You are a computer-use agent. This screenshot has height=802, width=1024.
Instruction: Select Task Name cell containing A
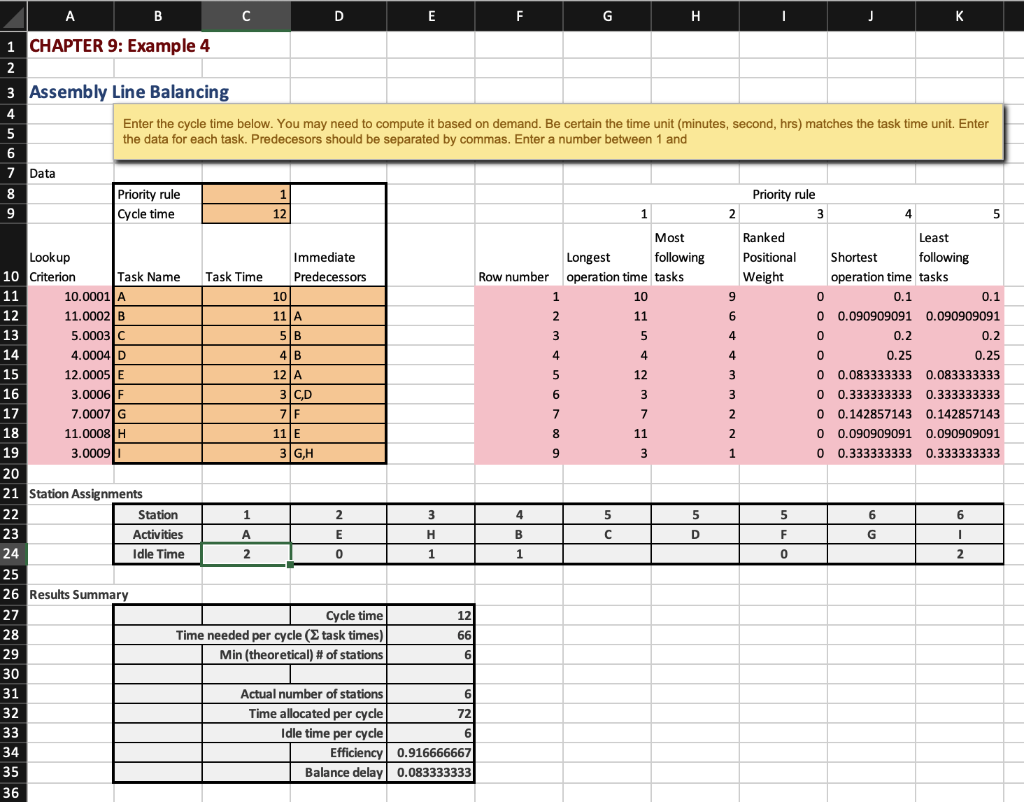(157, 296)
